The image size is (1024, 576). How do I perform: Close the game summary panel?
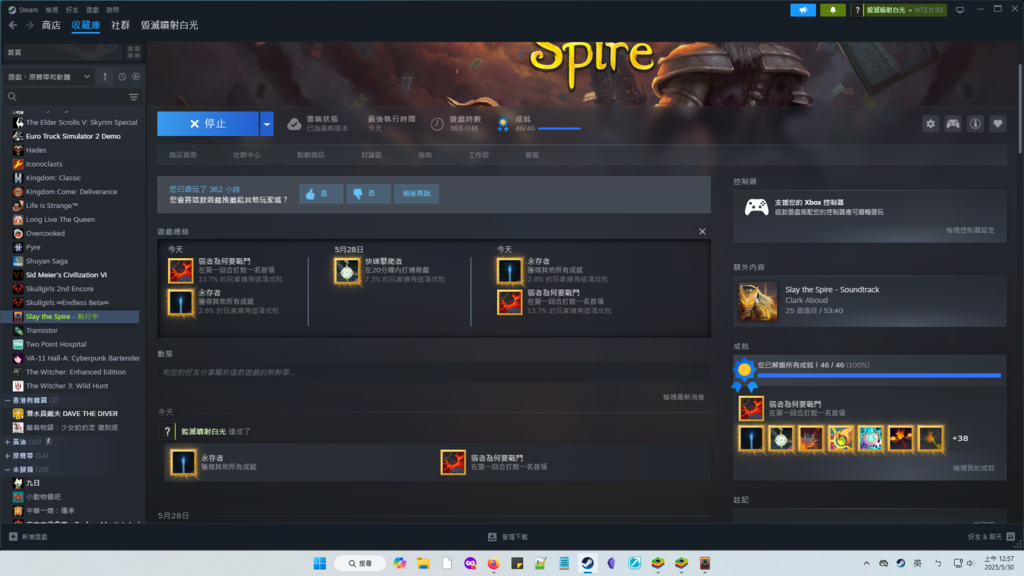[x=702, y=231]
